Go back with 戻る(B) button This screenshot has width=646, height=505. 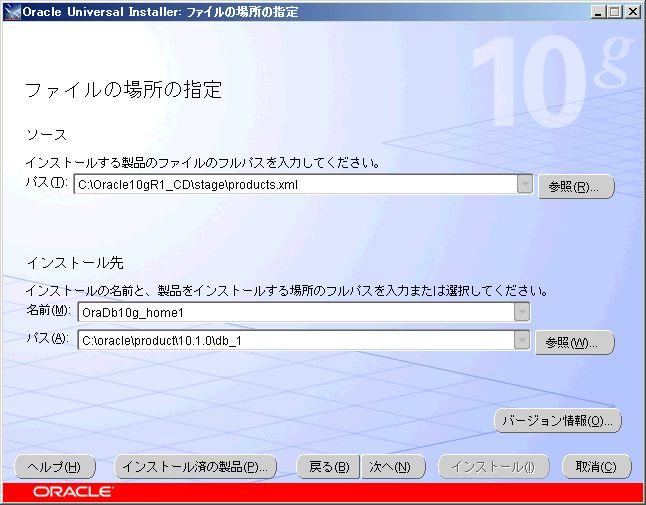(x=328, y=467)
